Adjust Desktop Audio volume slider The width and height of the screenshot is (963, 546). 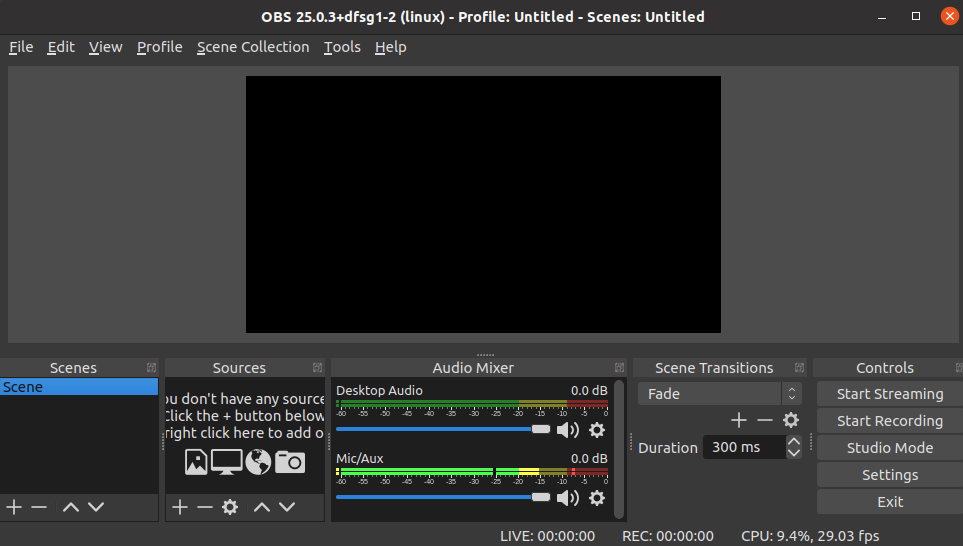pyautogui.click(x=443, y=429)
